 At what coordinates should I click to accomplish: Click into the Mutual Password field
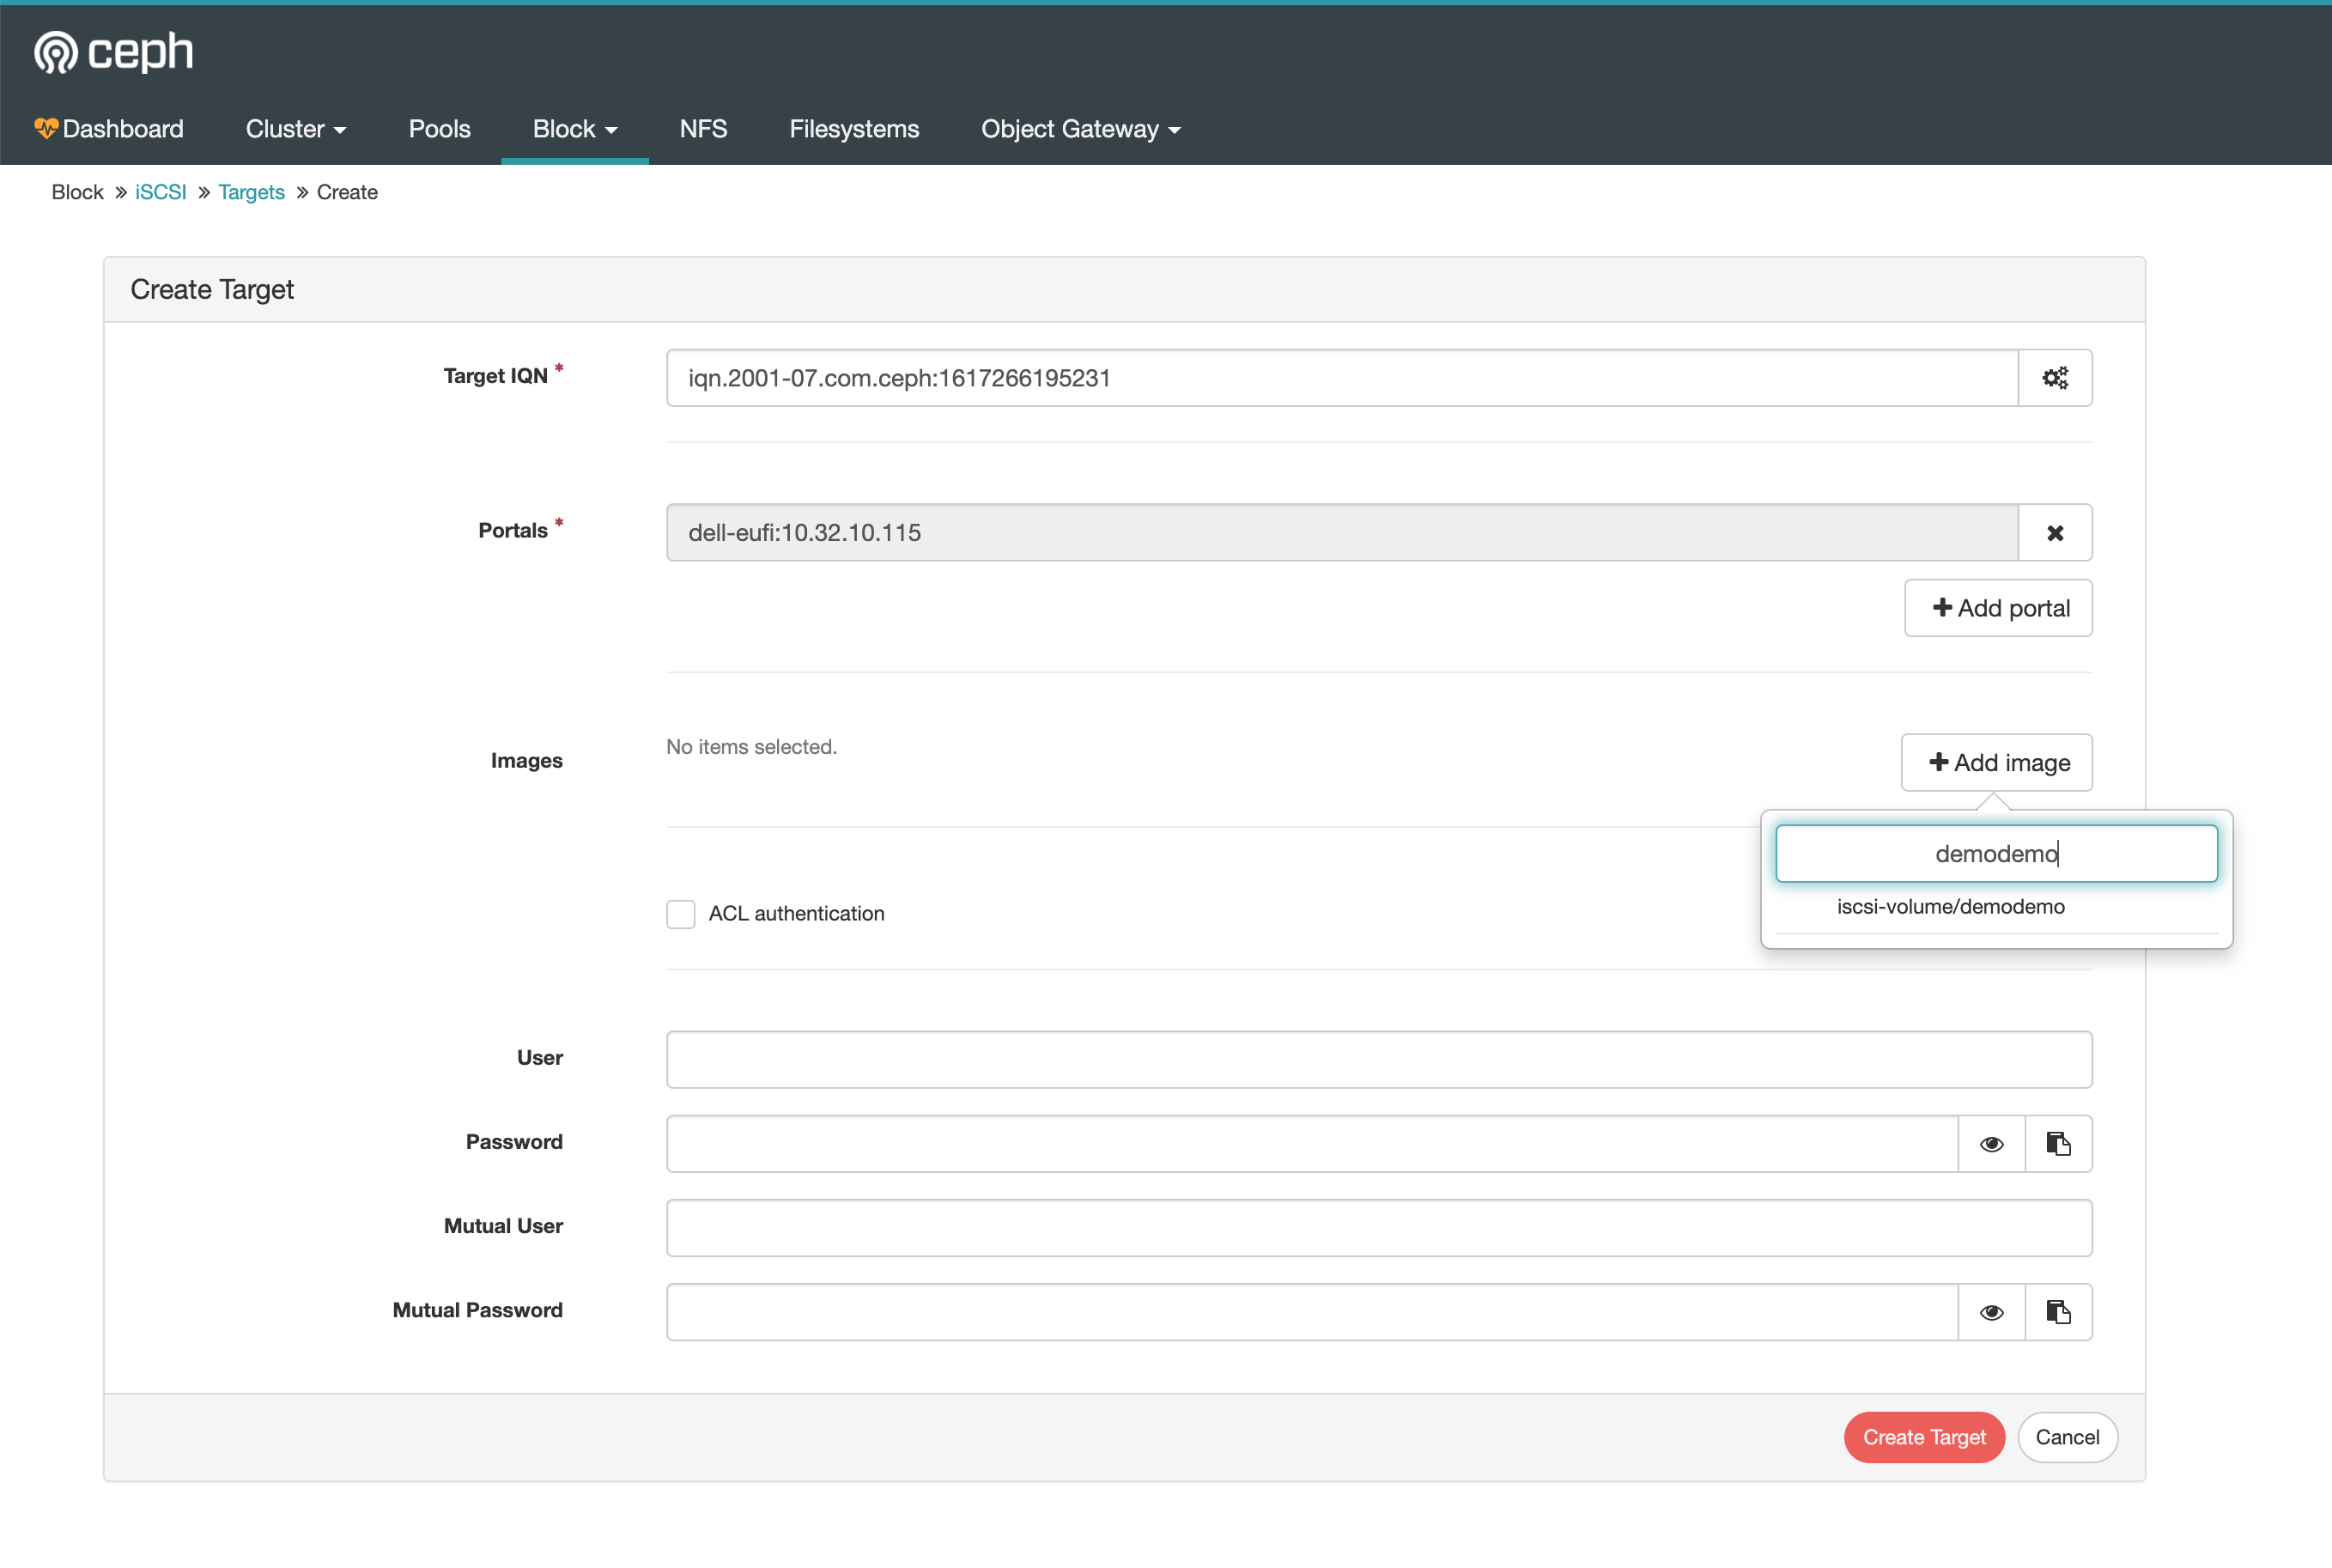(1312, 1312)
